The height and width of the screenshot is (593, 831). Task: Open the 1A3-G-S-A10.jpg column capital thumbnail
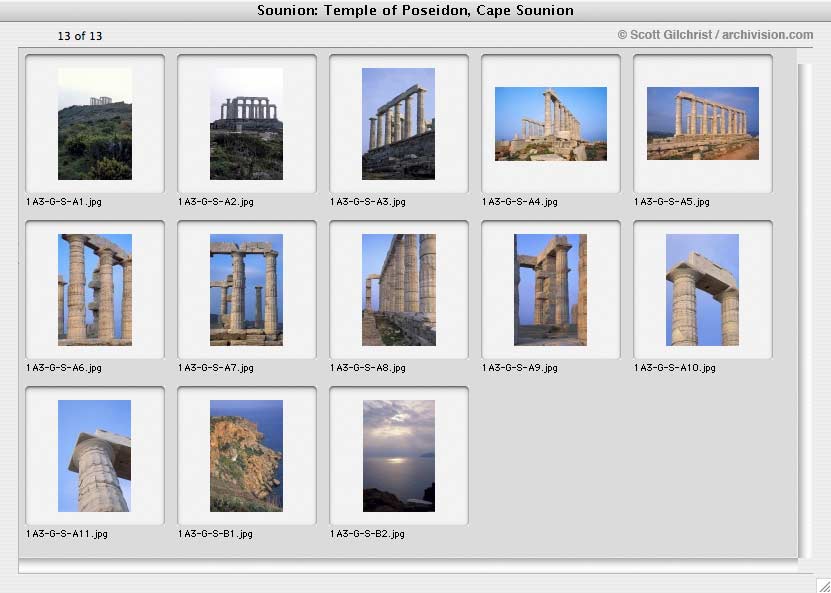tap(702, 290)
